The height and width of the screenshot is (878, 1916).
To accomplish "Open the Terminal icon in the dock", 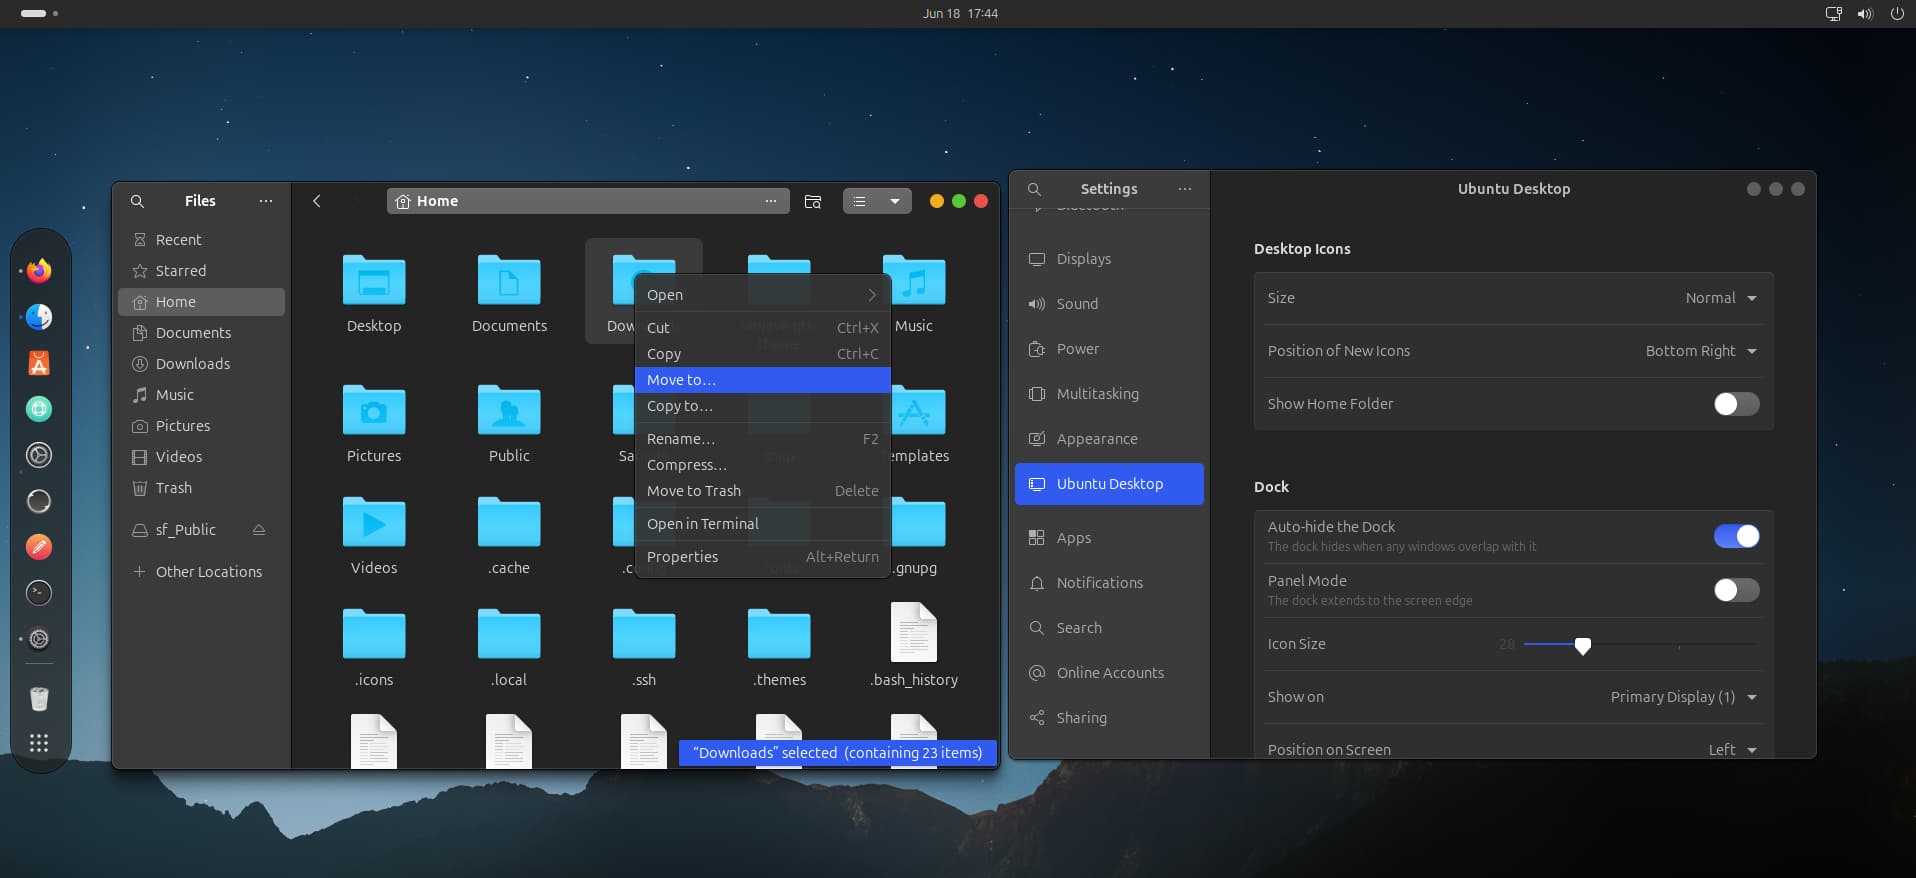I will click(39, 593).
